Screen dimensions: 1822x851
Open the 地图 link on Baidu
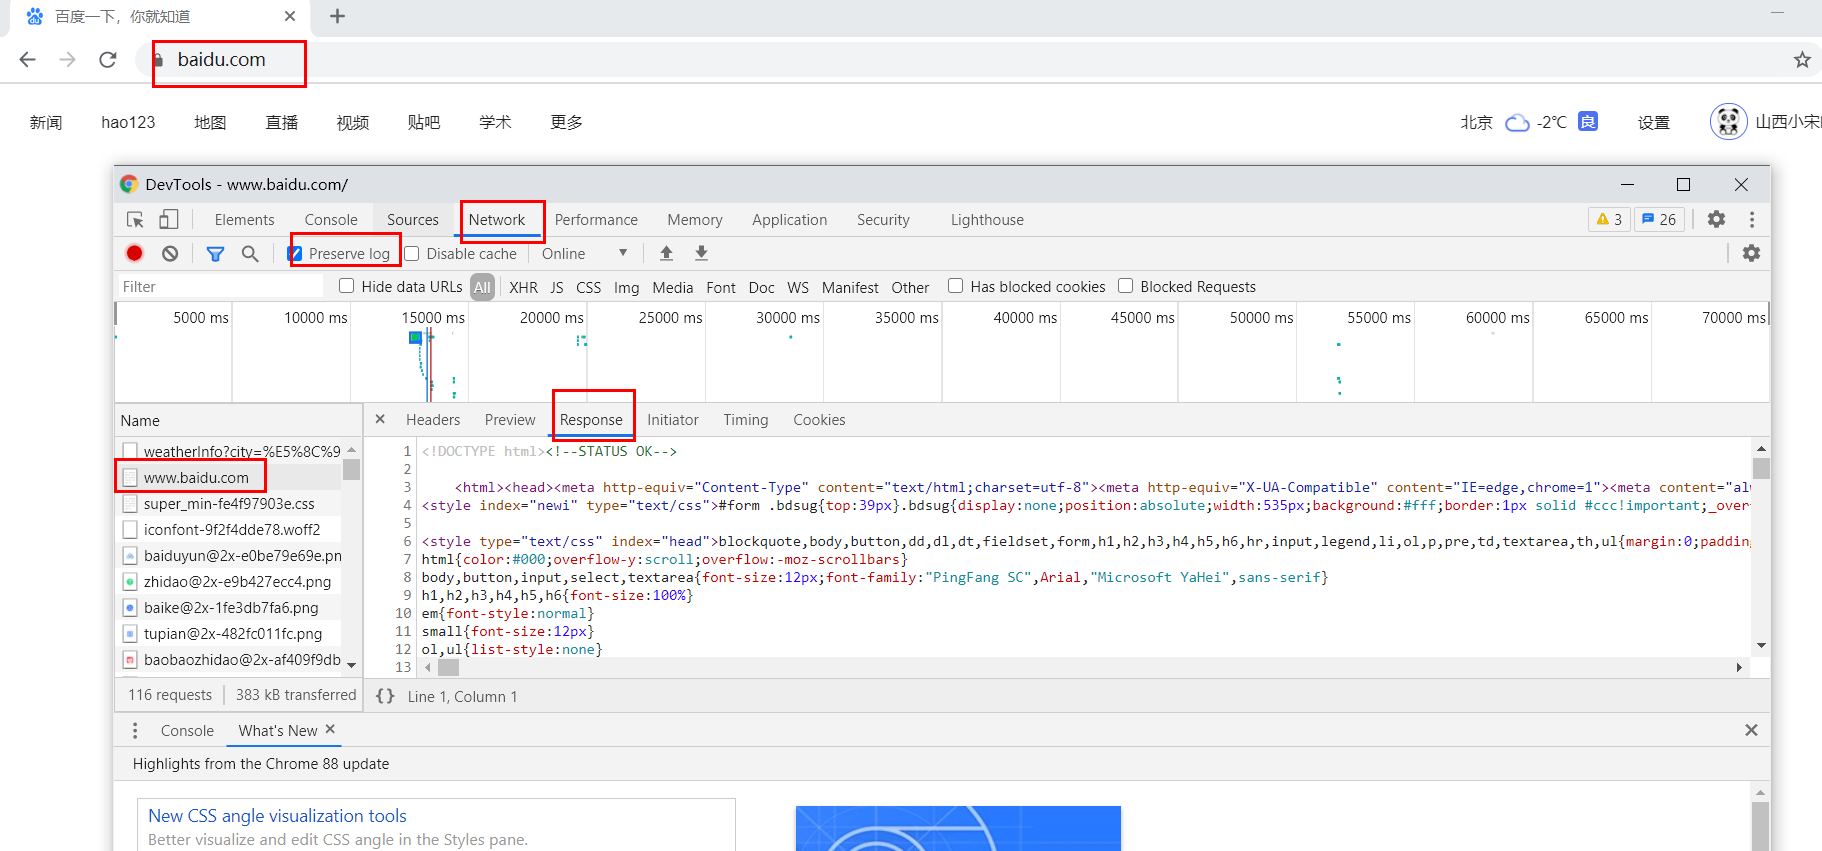pos(210,122)
